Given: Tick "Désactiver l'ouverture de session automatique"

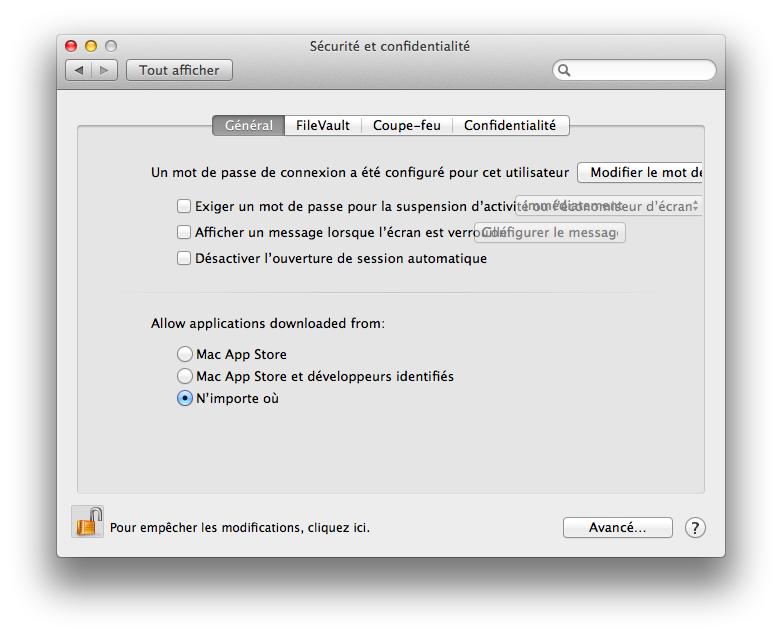Looking at the screenshot, I should click(184, 258).
